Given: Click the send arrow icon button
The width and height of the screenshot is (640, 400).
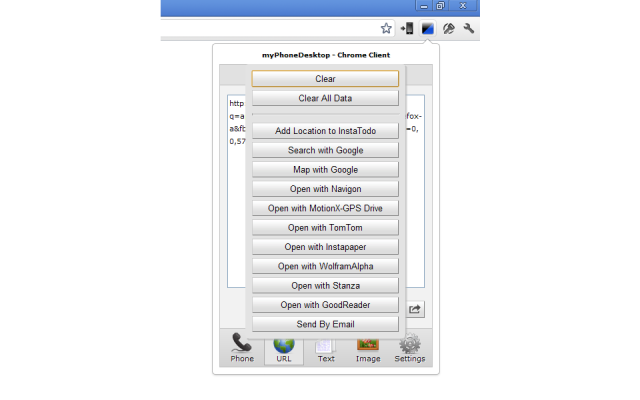Looking at the screenshot, I should [415, 309].
